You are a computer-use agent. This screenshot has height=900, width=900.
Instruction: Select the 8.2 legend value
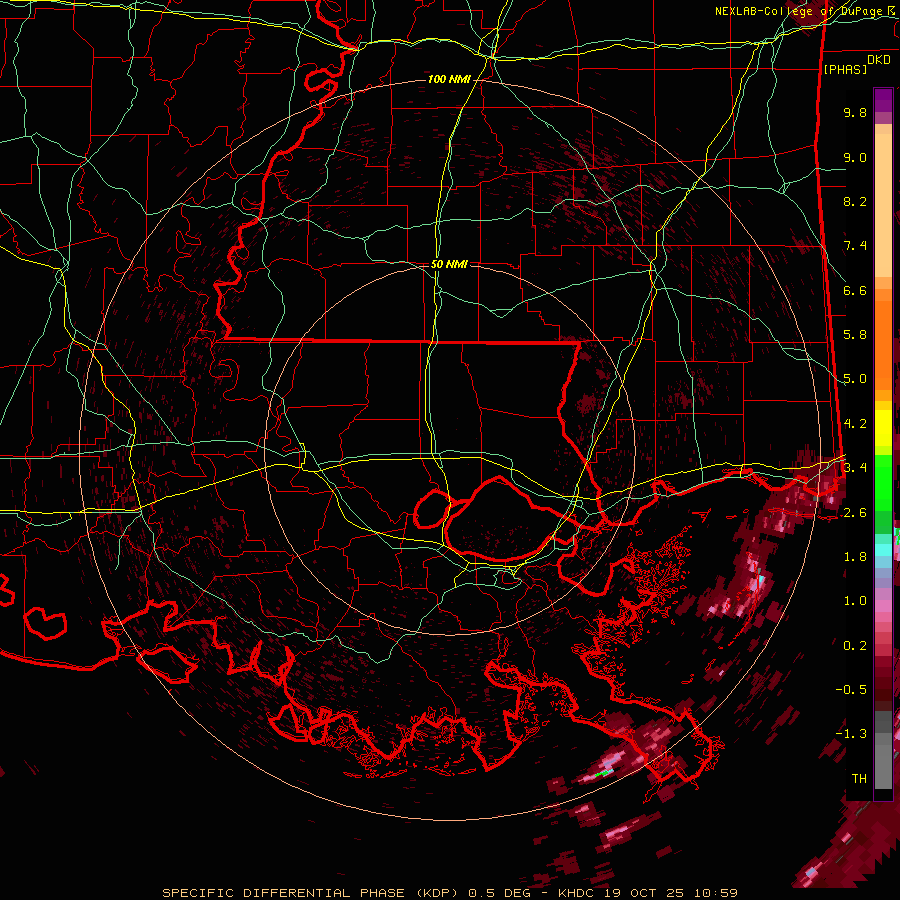point(855,201)
